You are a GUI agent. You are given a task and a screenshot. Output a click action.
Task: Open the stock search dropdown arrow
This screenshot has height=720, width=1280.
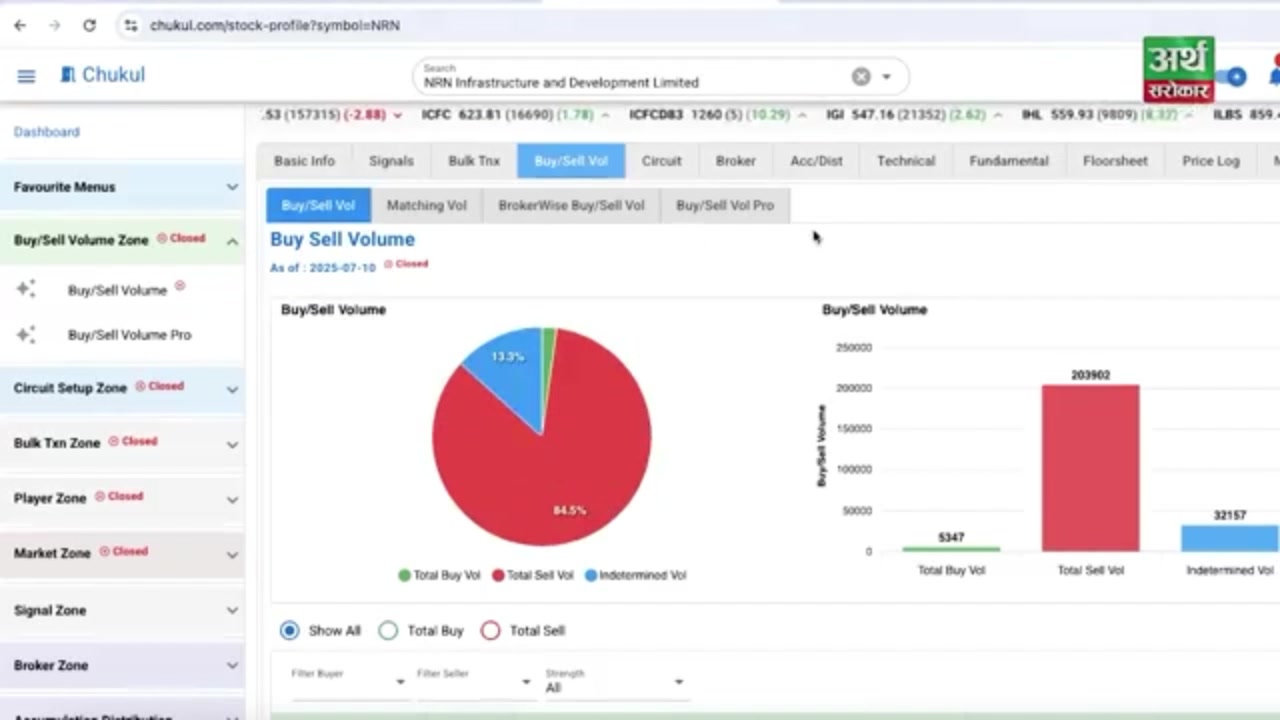[x=886, y=77]
